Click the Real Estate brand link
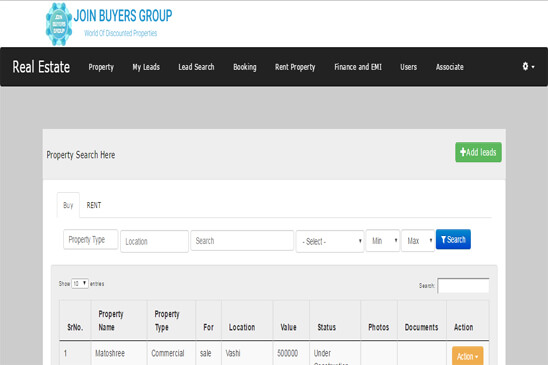The image size is (548, 365). tap(41, 67)
